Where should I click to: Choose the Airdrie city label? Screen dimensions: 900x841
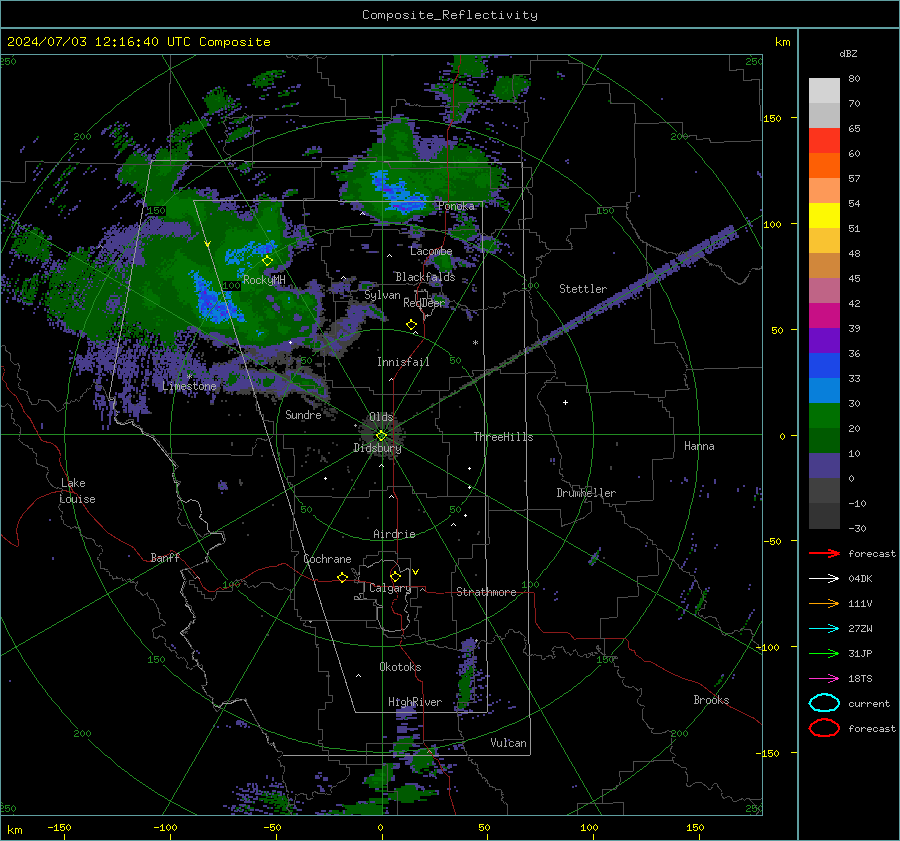394,534
